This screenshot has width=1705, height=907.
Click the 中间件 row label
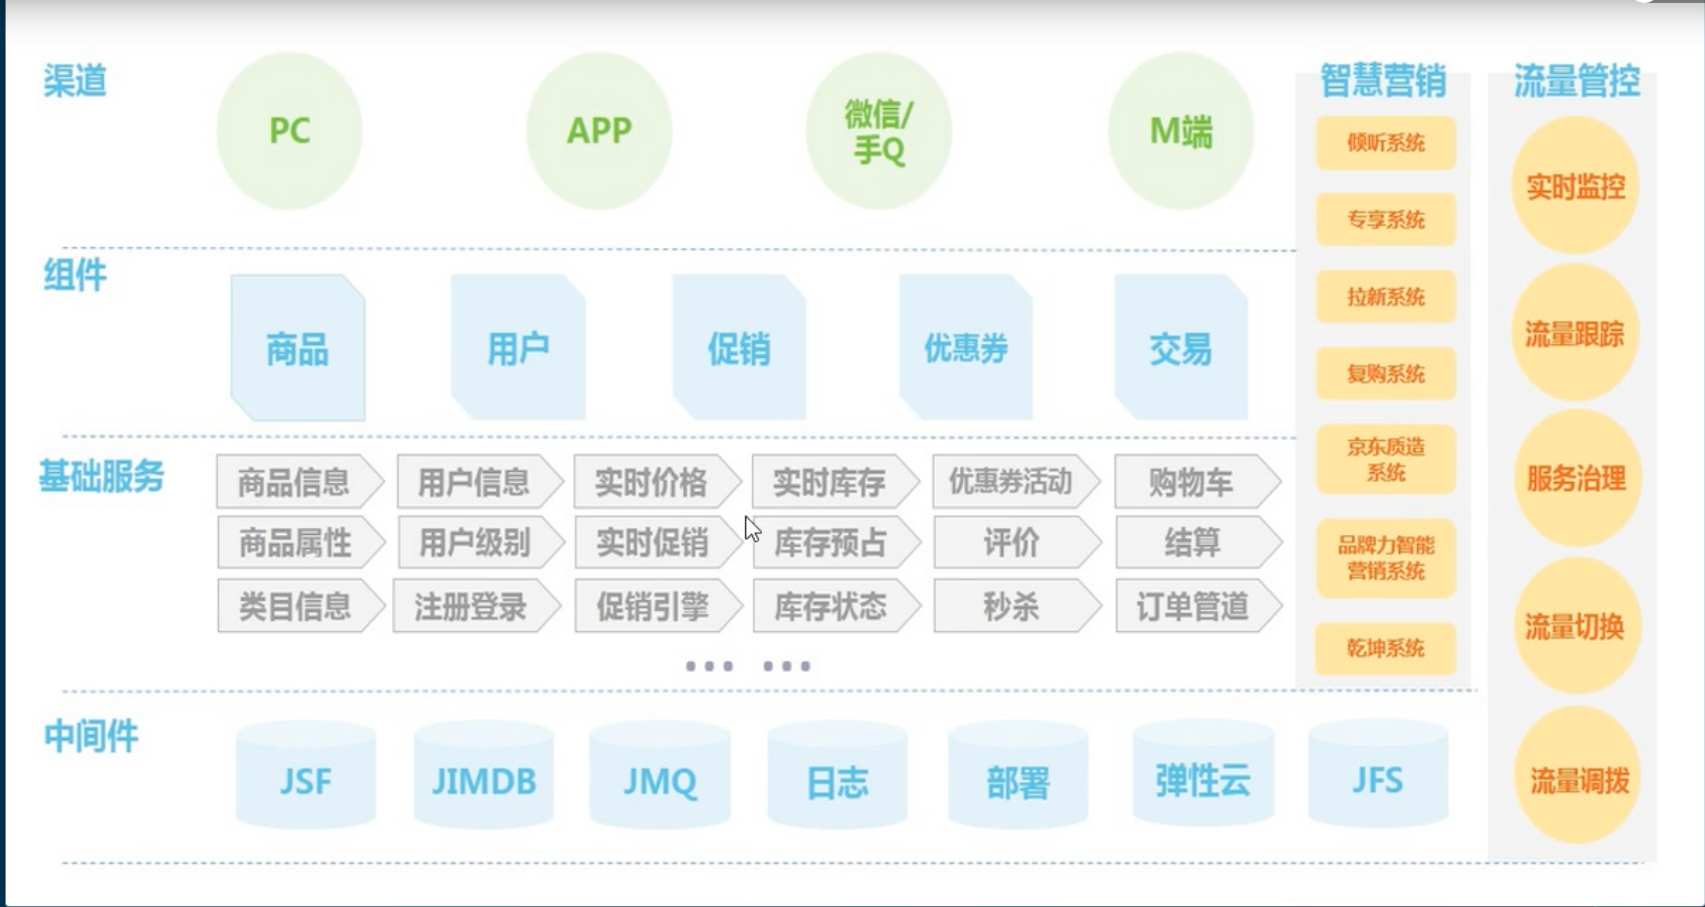(x=91, y=736)
